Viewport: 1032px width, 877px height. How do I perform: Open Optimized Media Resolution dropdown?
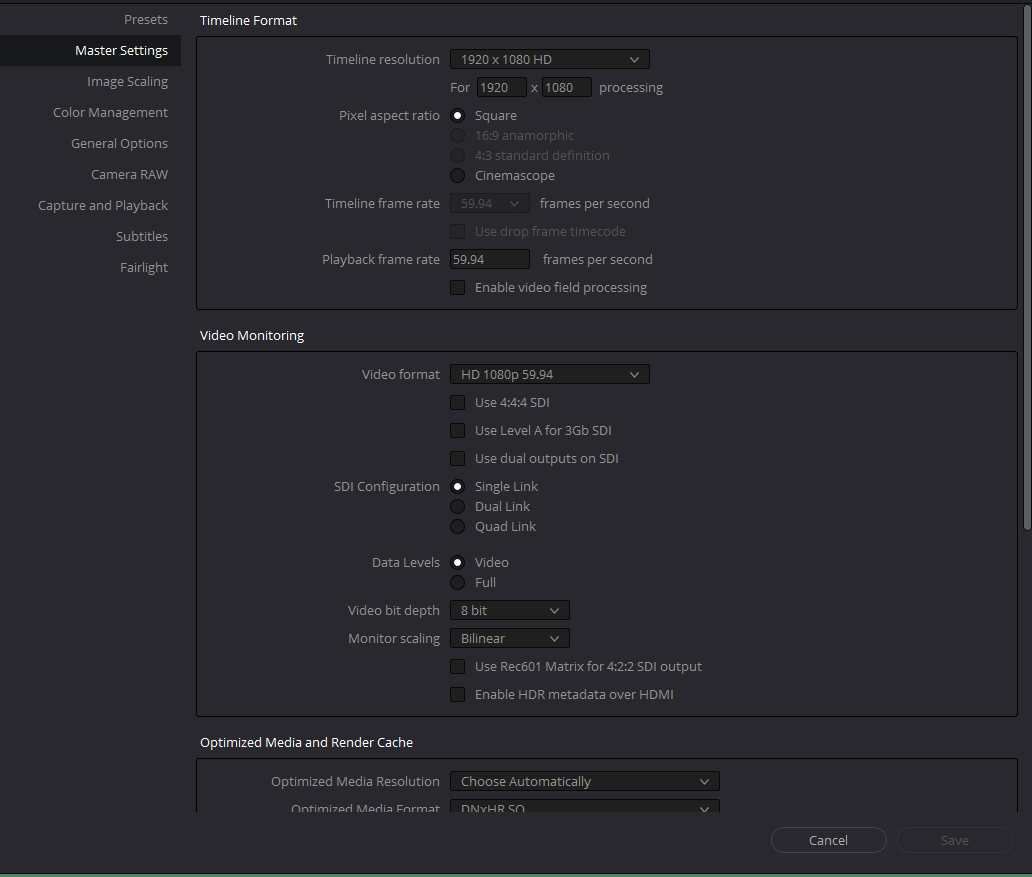pyautogui.click(x=584, y=782)
